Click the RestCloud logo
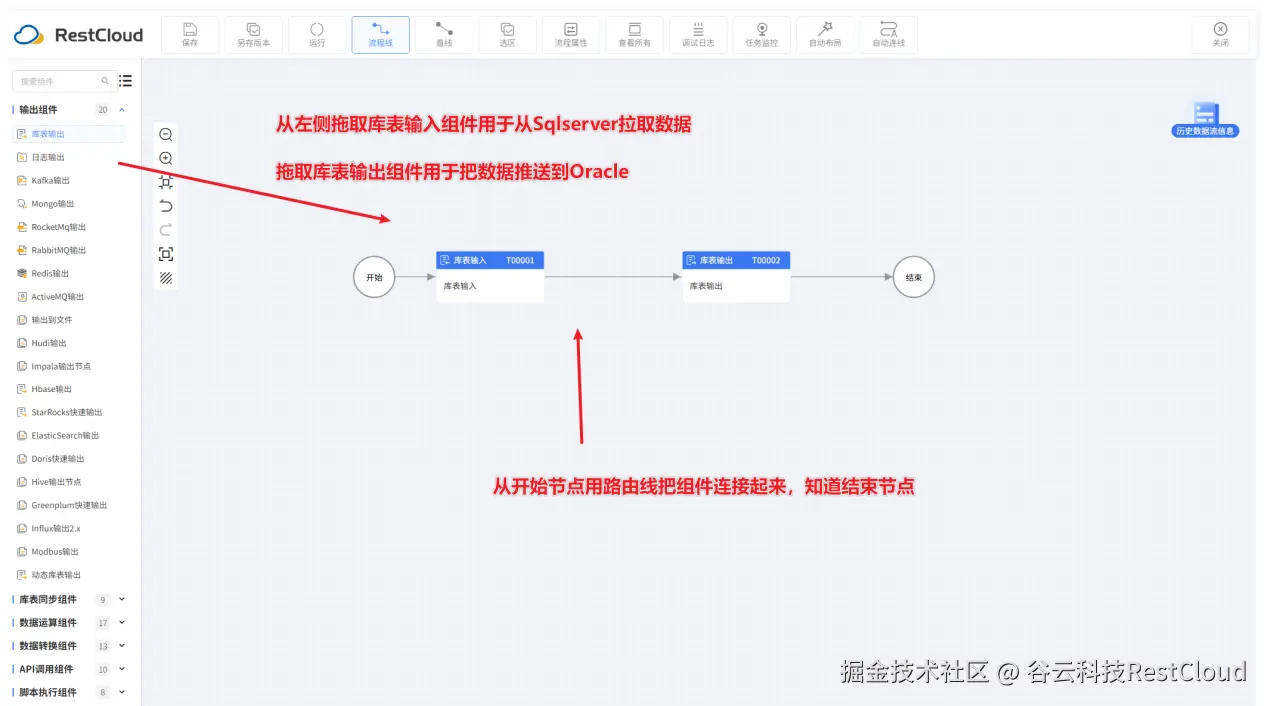 [78, 35]
